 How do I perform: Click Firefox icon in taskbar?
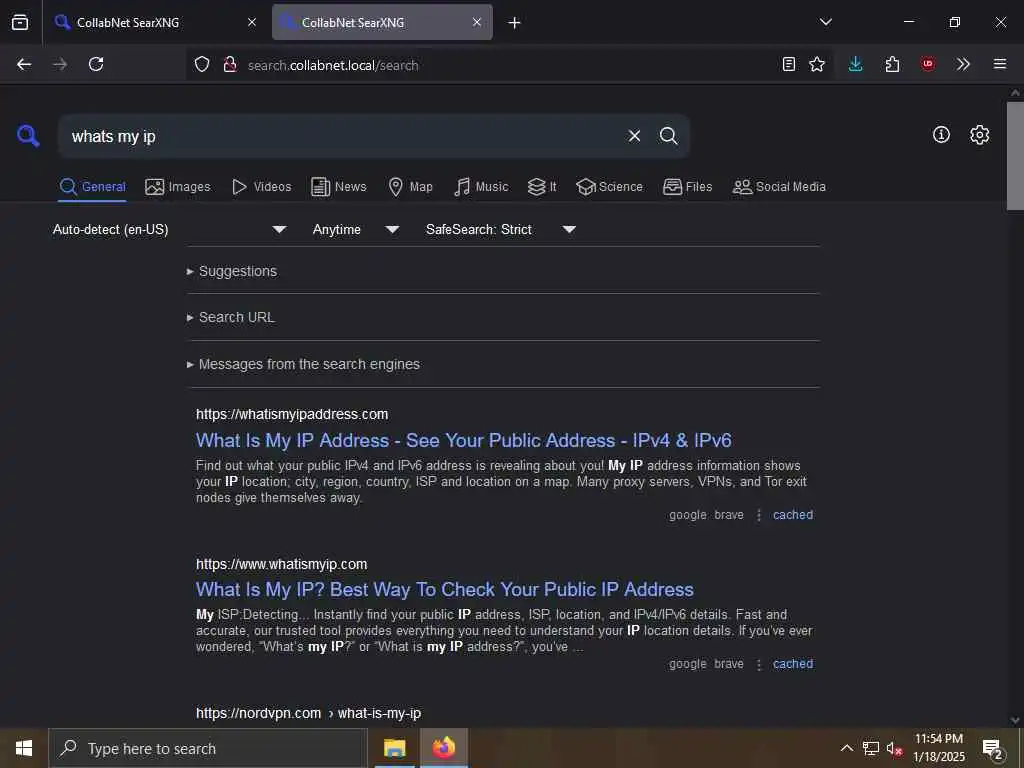(443, 748)
